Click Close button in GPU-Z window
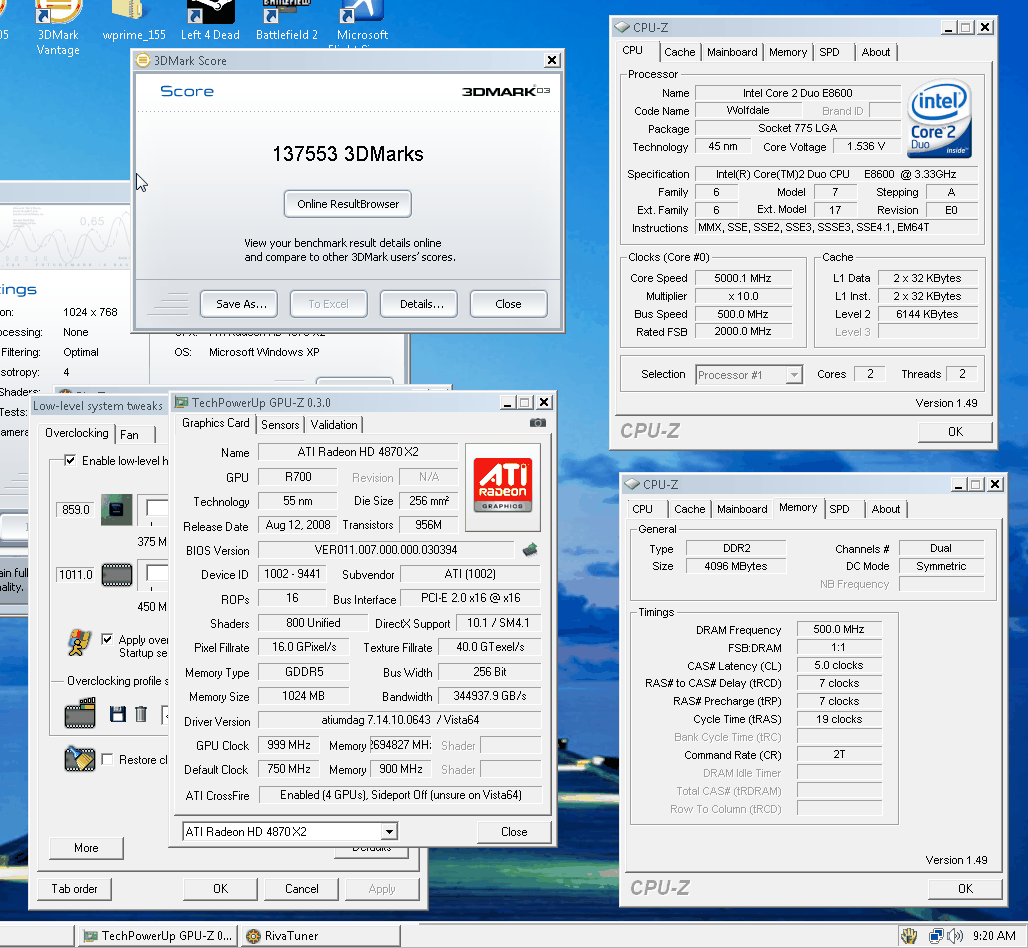Viewport: 1028px width, 948px height. (514, 831)
